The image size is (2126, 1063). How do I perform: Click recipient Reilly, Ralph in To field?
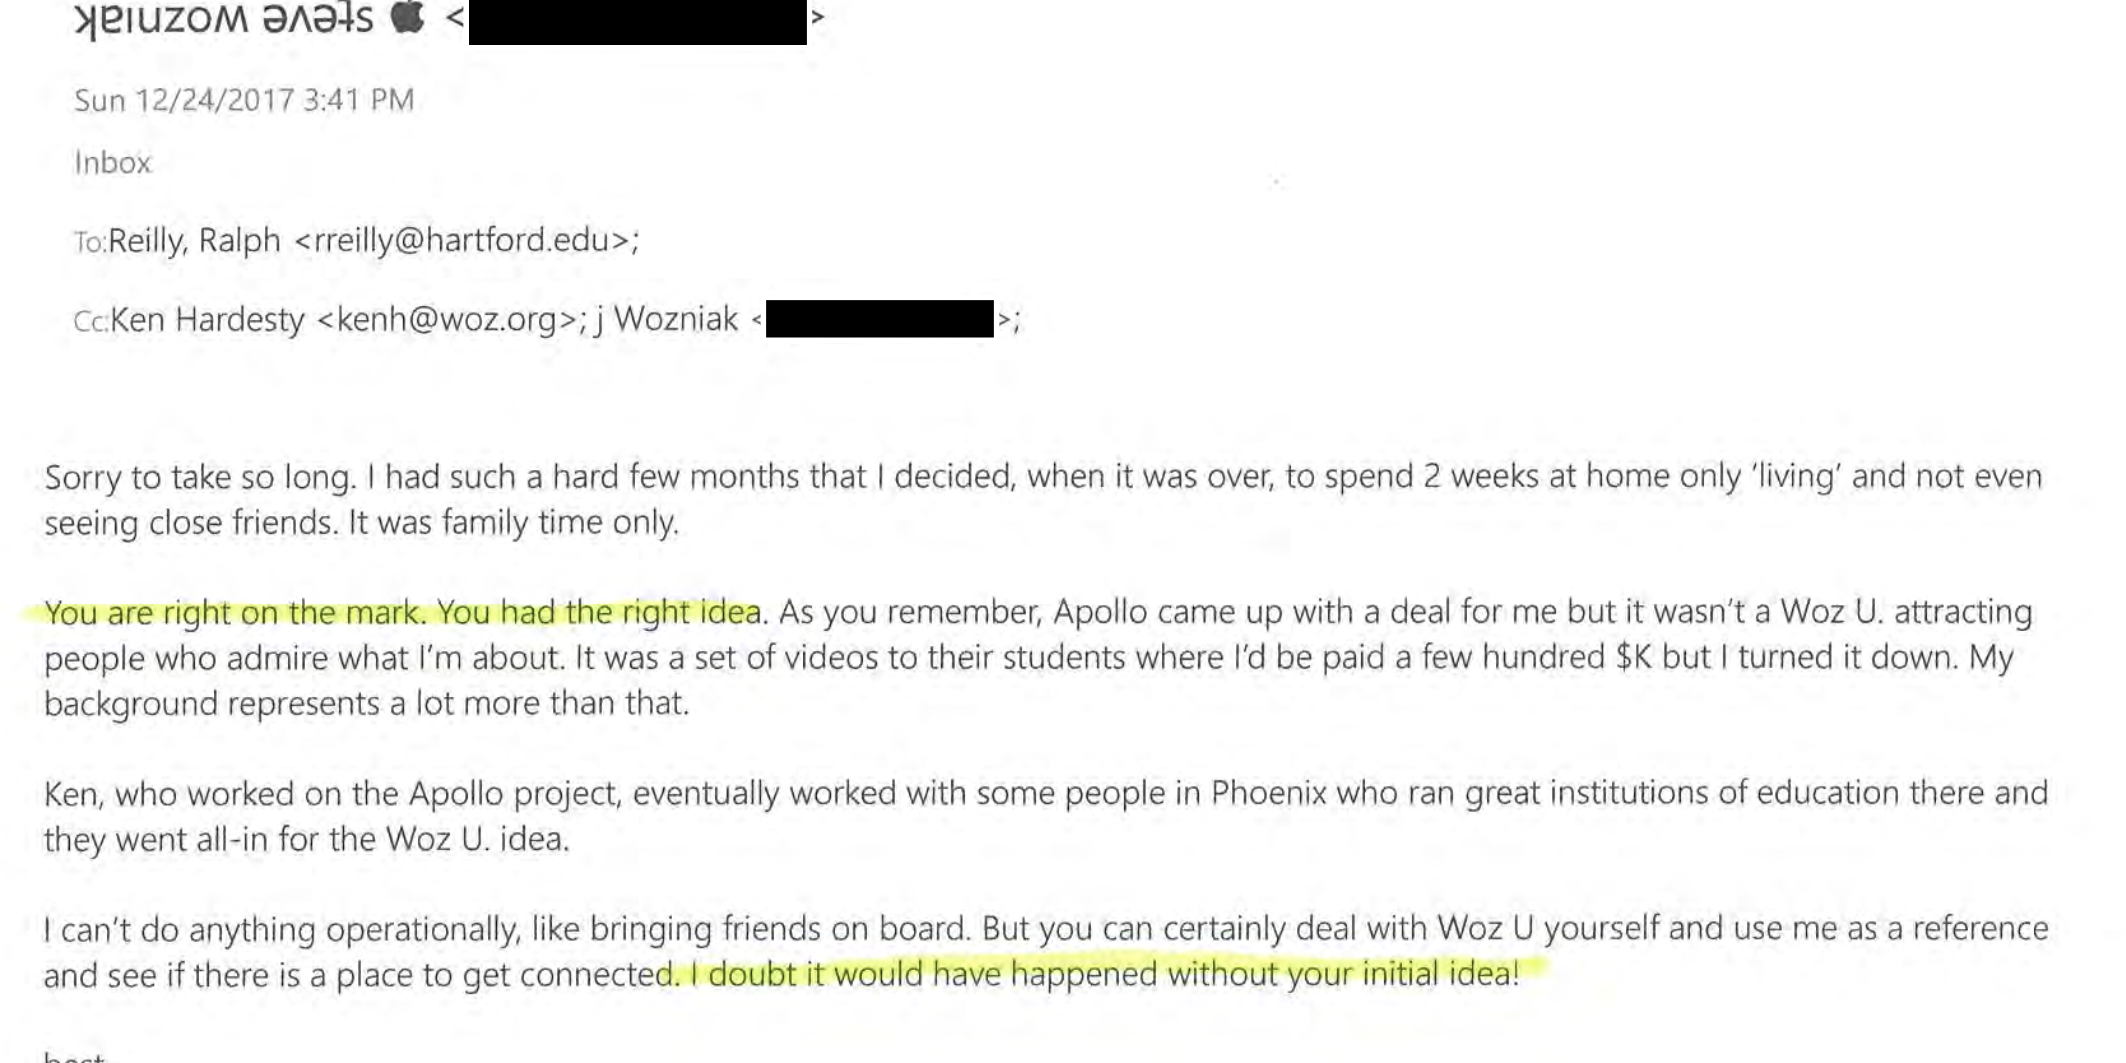click(194, 241)
